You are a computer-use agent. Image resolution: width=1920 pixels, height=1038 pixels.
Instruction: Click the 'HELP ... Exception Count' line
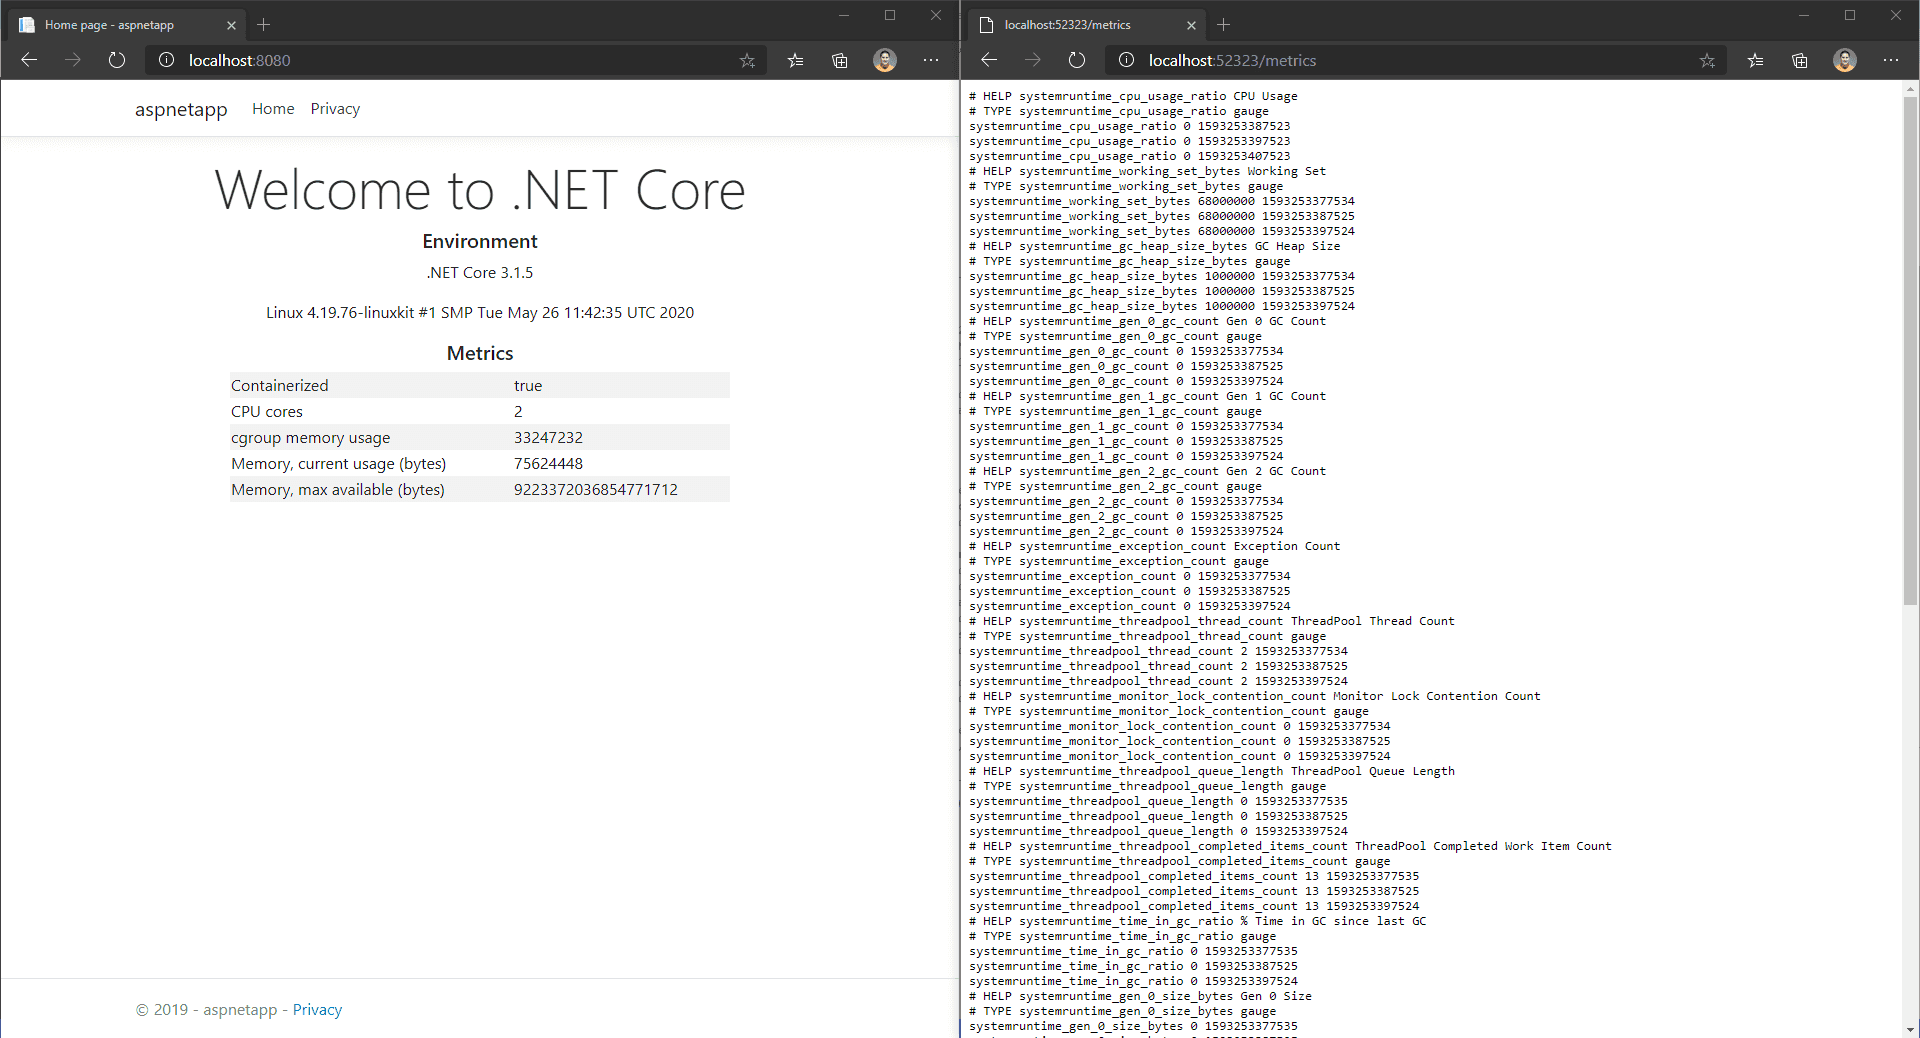coord(1154,546)
